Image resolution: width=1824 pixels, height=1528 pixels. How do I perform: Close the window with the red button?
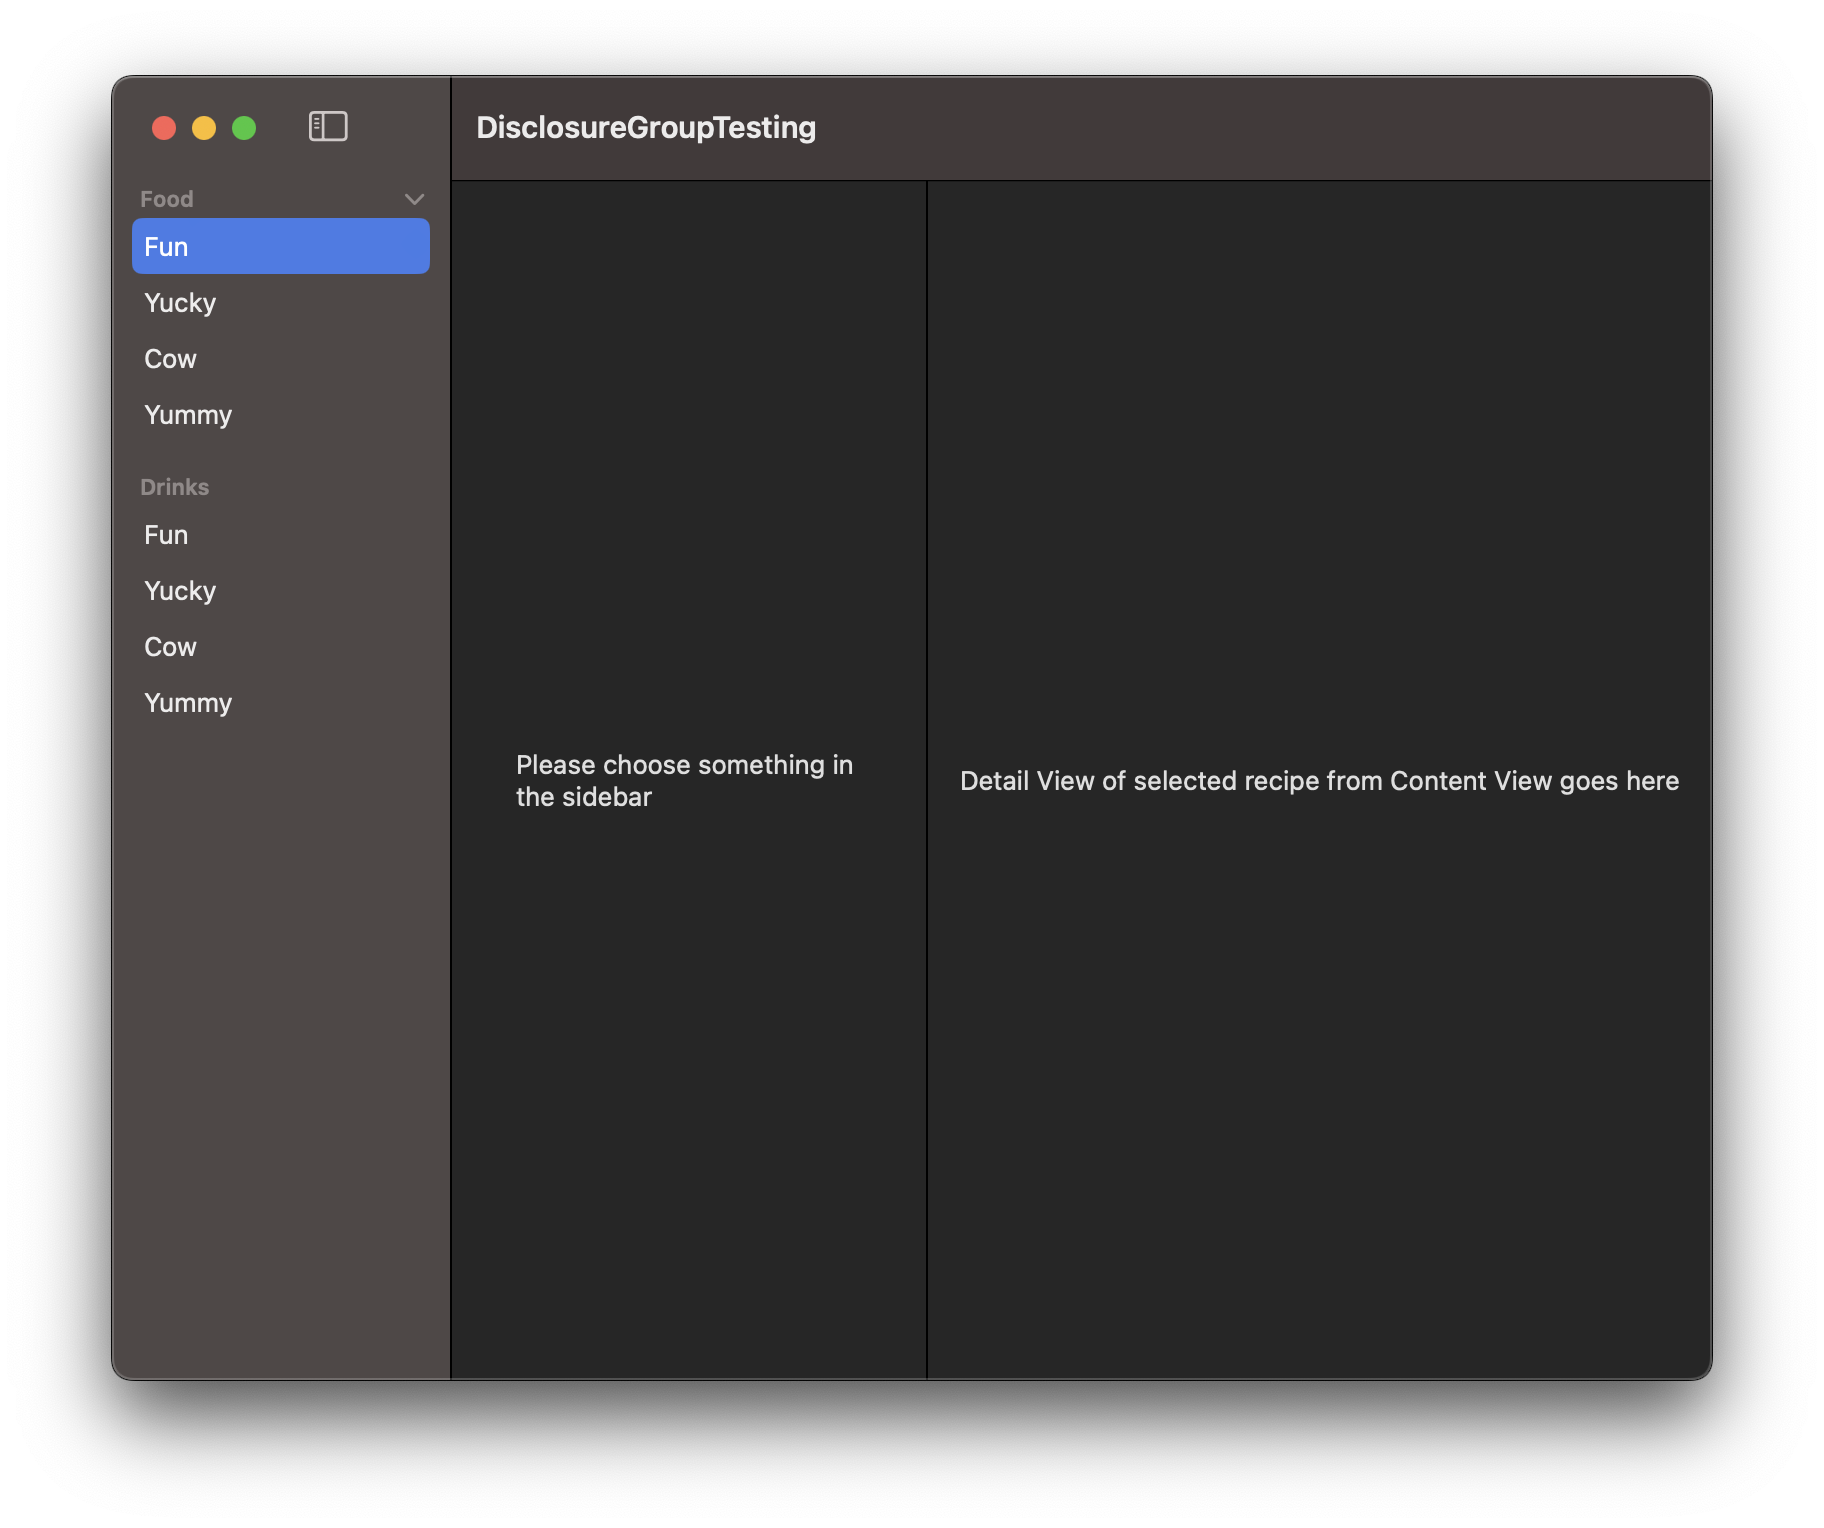point(164,128)
